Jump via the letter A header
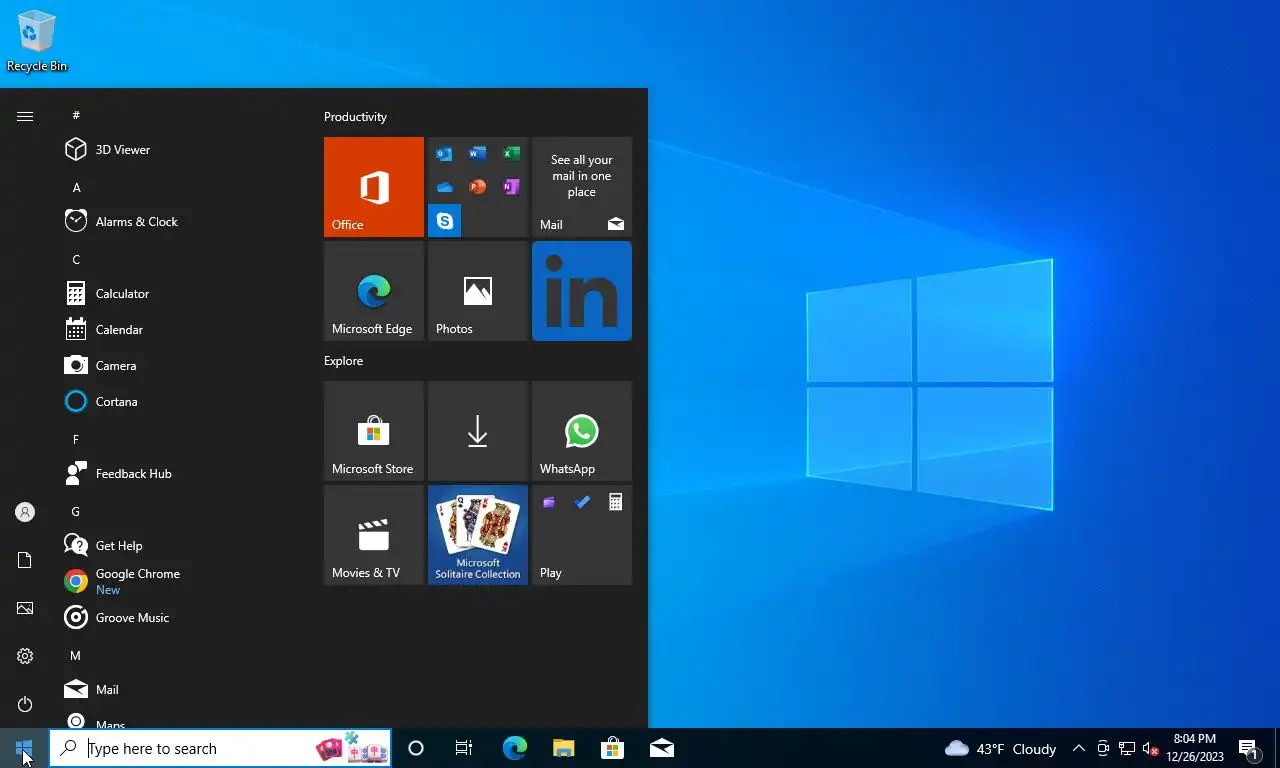1280x768 pixels. 76,188
